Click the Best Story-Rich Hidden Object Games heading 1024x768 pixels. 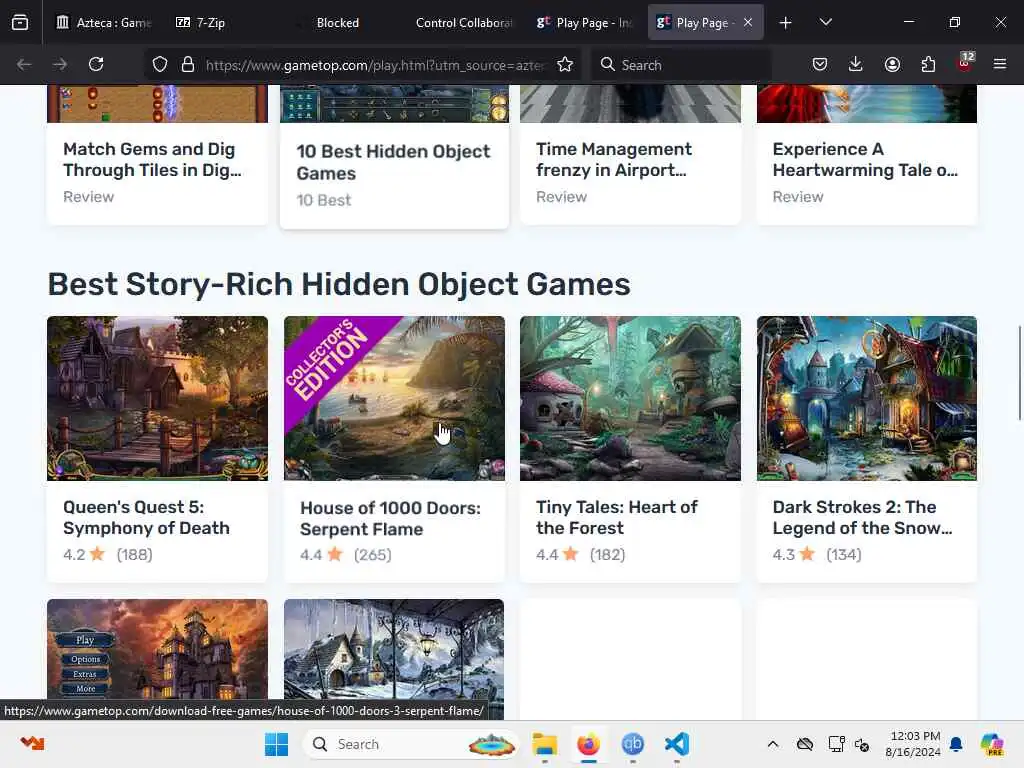pyautogui.click(x=339, y=284)
